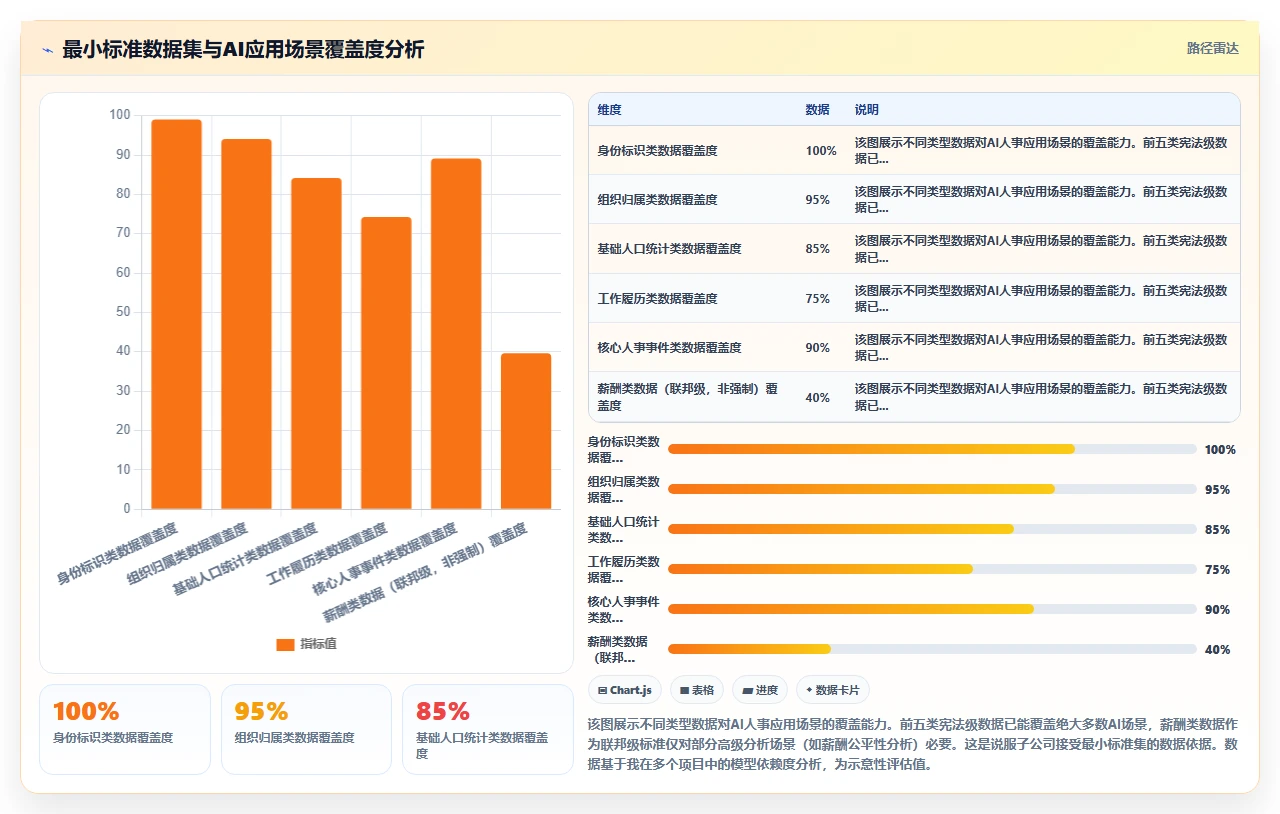
Task: Click the y-axis label 50
Action: [x=123, y=312]
